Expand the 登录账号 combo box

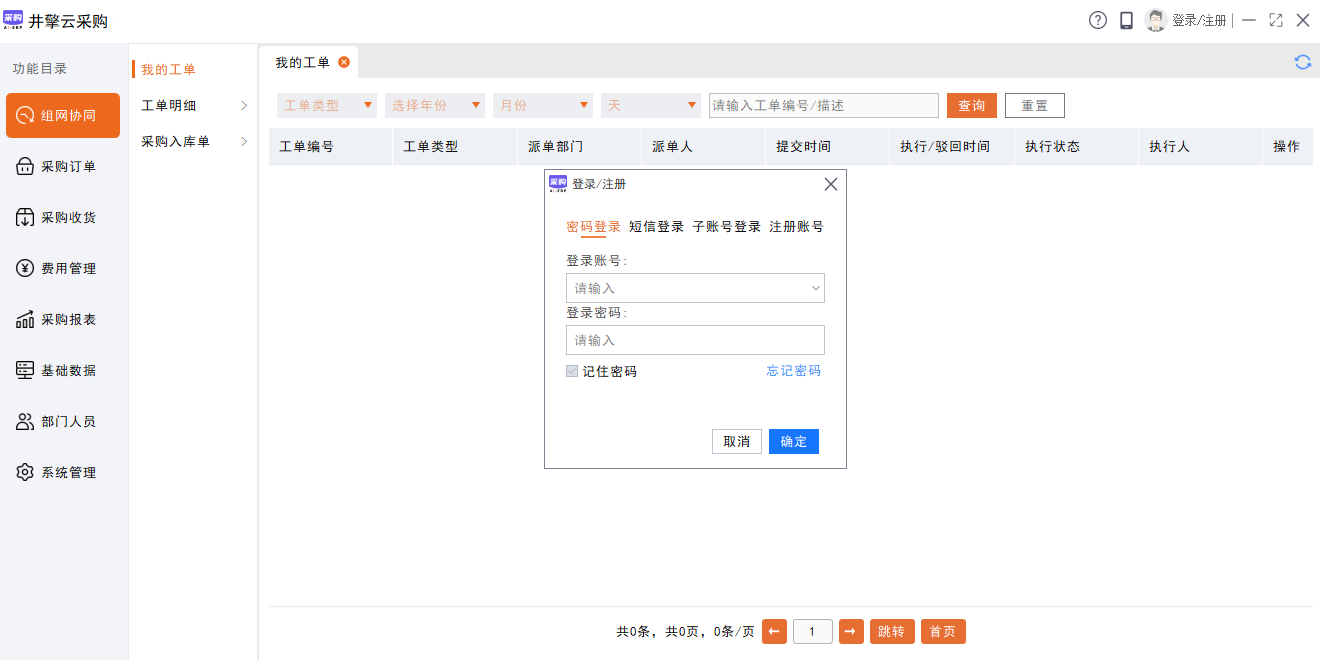(815, 288)
